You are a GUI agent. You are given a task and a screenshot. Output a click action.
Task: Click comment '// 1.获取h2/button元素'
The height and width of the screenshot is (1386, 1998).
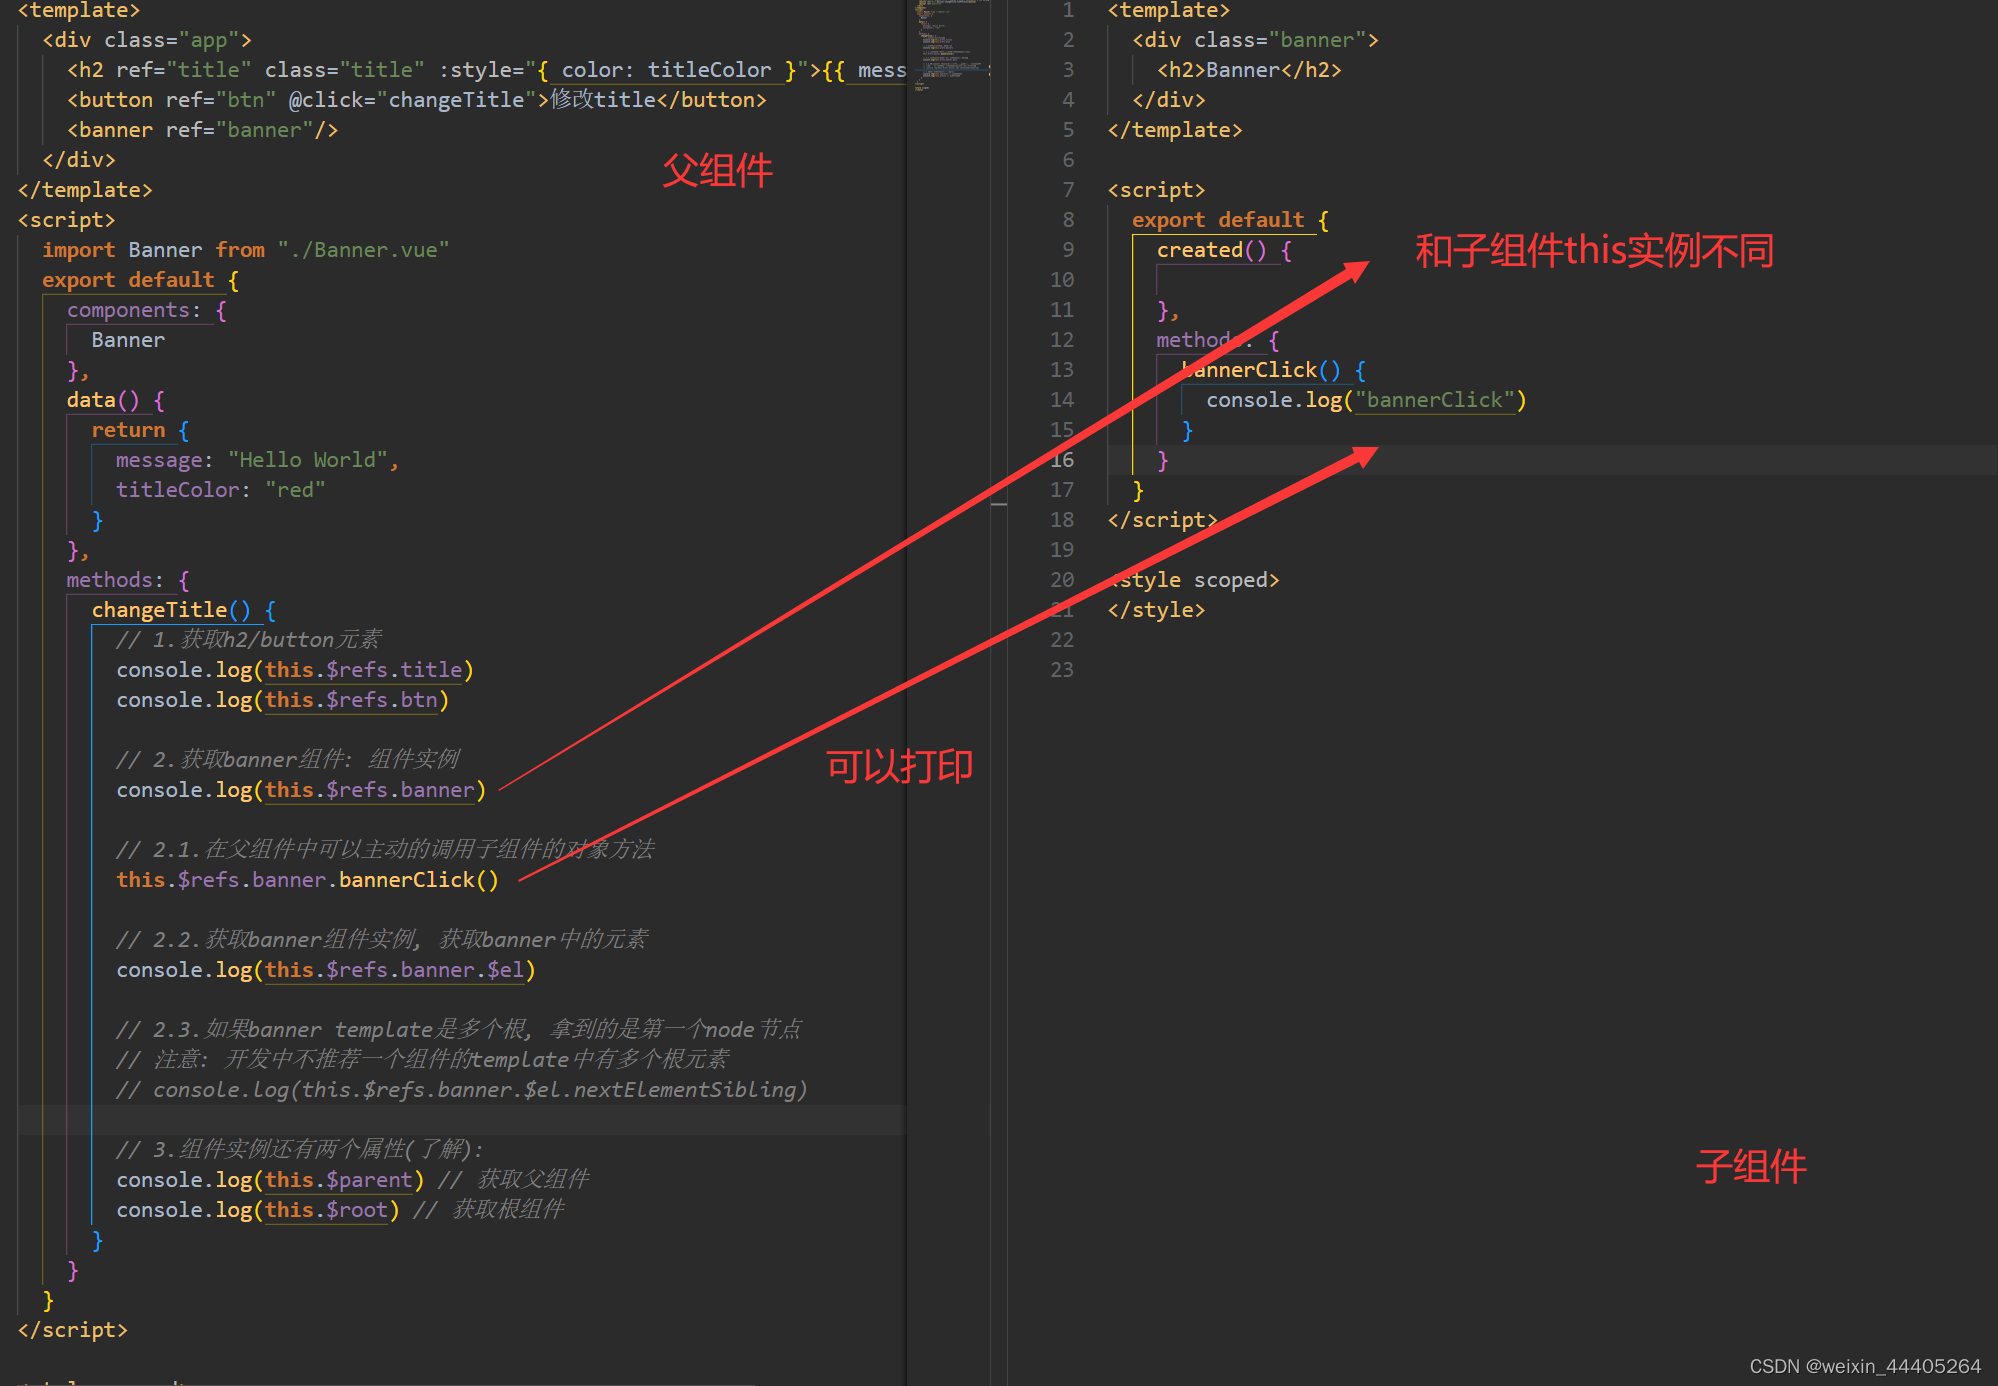(249, 640)
